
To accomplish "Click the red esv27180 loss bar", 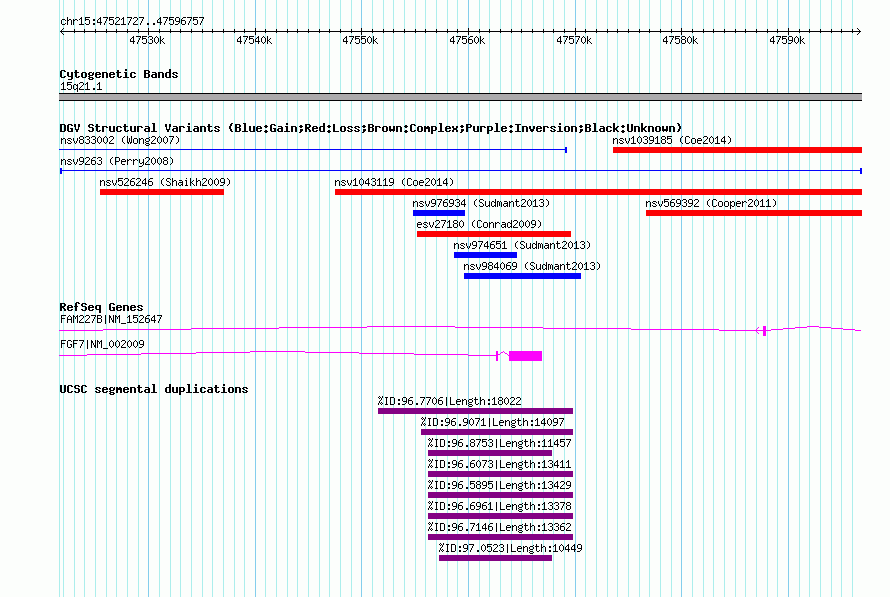I will [494, 234].
